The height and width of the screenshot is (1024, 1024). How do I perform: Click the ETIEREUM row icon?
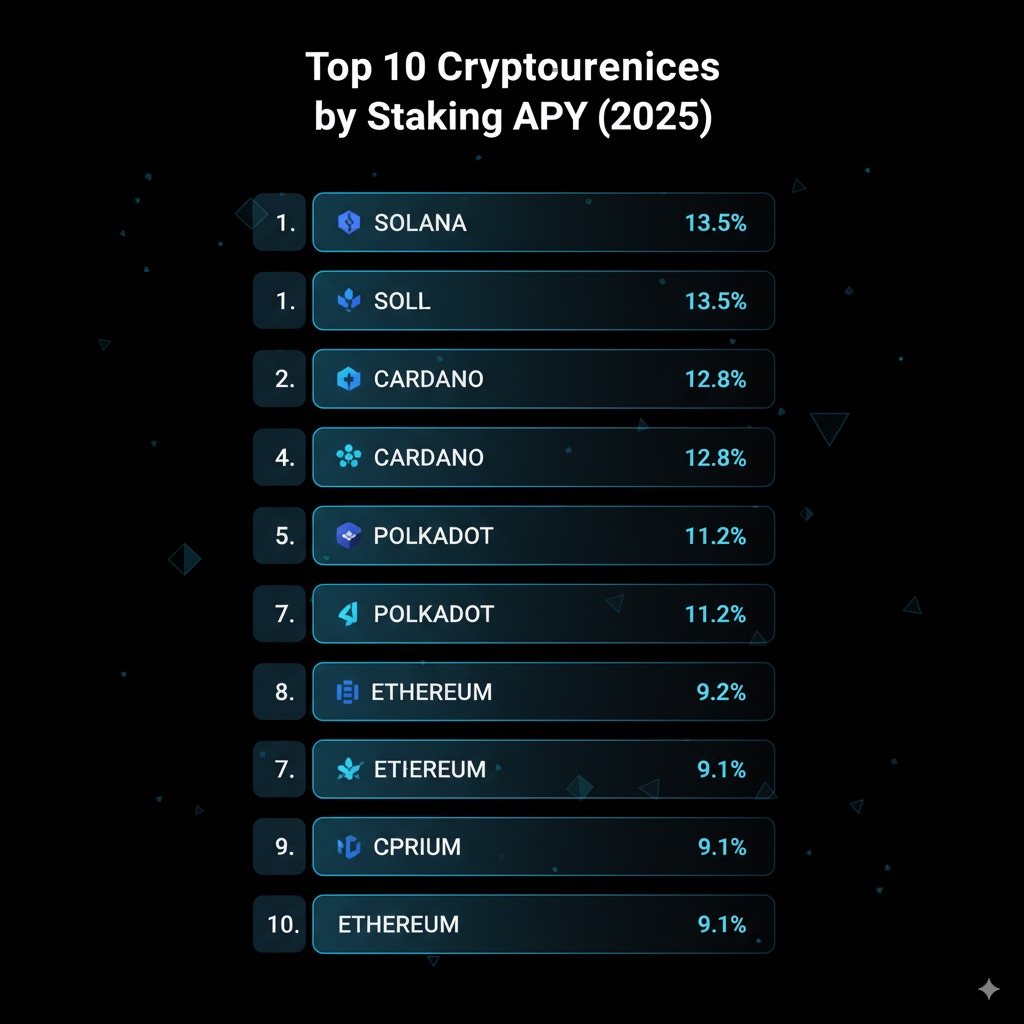click(348, 769)
